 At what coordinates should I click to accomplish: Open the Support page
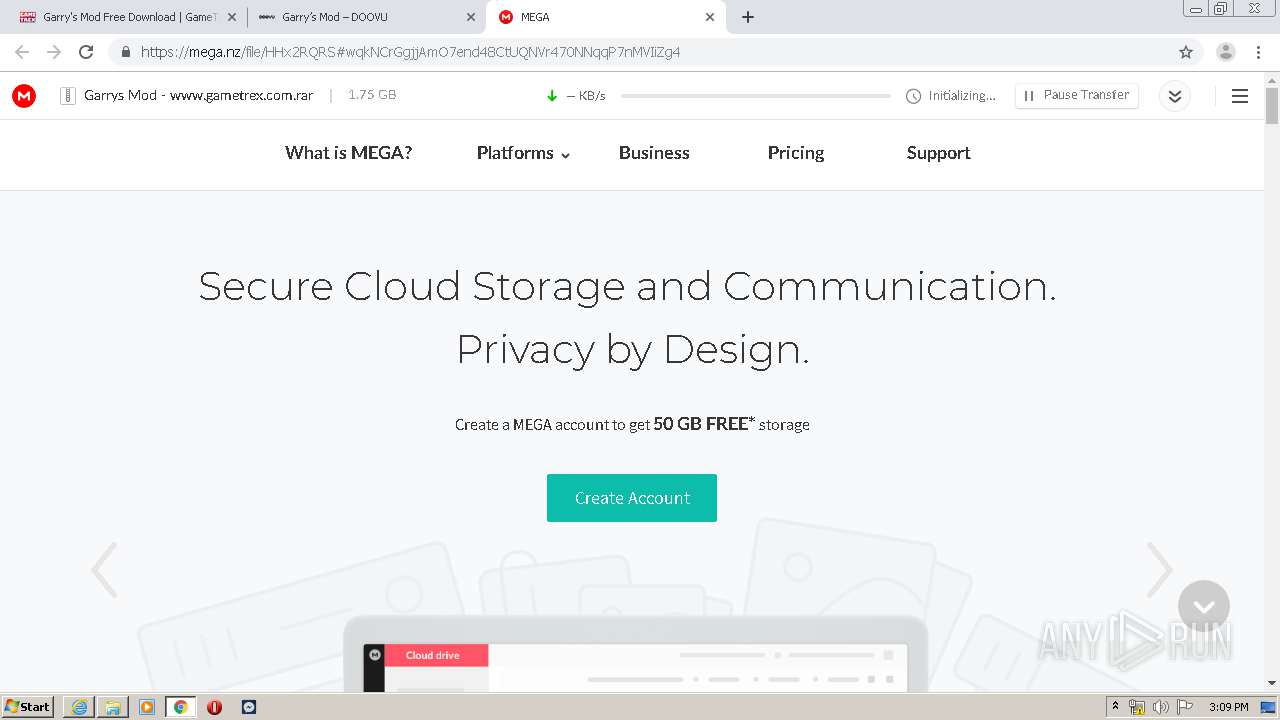(938, 153)
